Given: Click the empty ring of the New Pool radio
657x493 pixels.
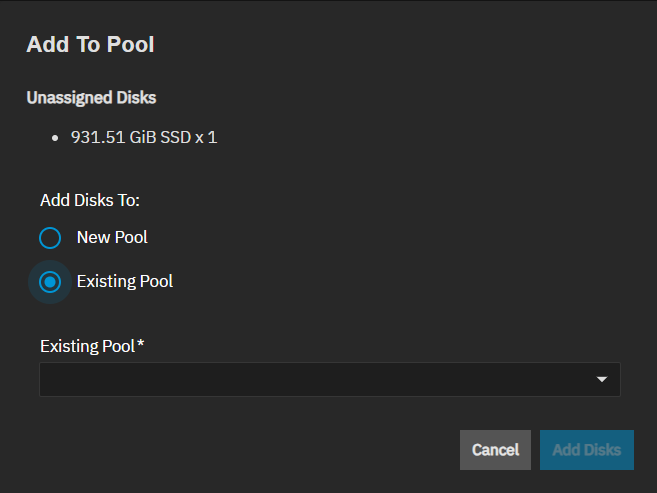Looking at the screenshot, I should 41,238.
